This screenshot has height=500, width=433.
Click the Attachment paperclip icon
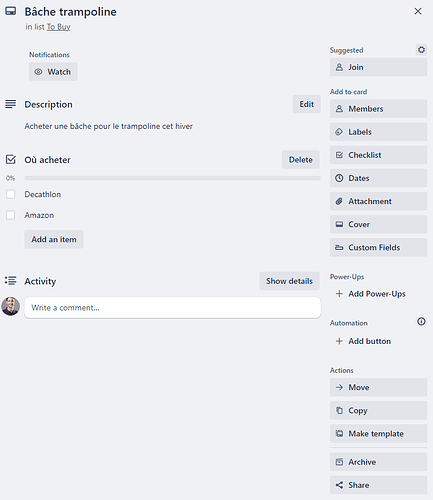(x=339, y=201)
